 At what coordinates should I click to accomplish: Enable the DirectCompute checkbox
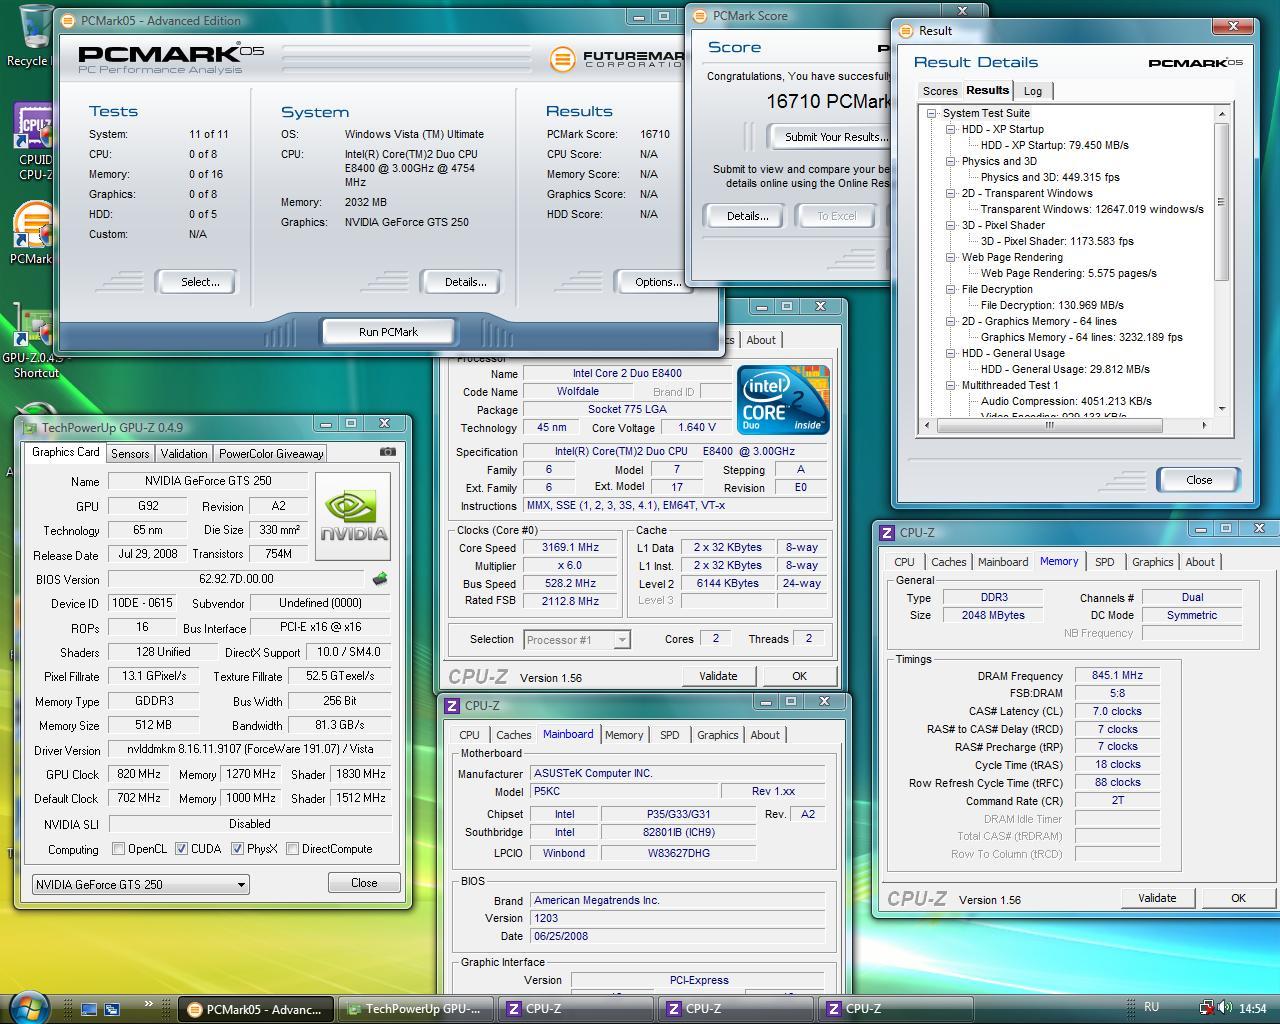click(x=292, y=849)
